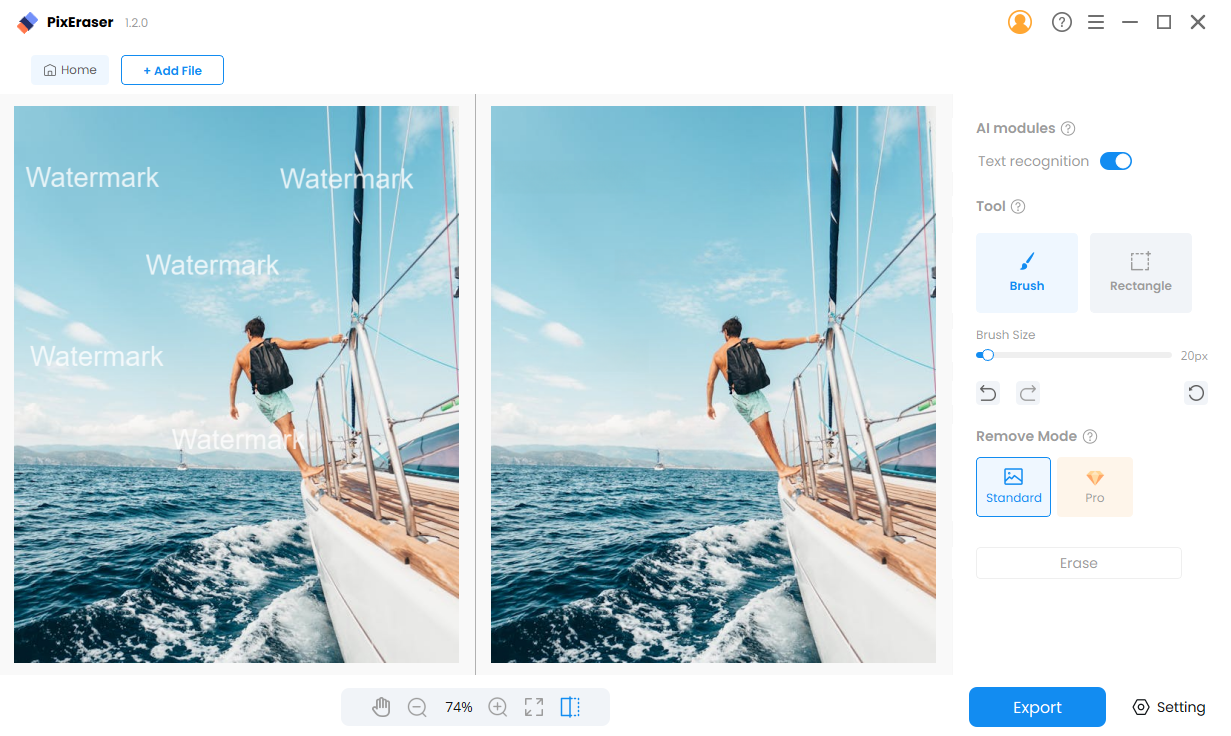
Task: Adjust the Brush Size slider handle
Action: (x=988, y=355)
